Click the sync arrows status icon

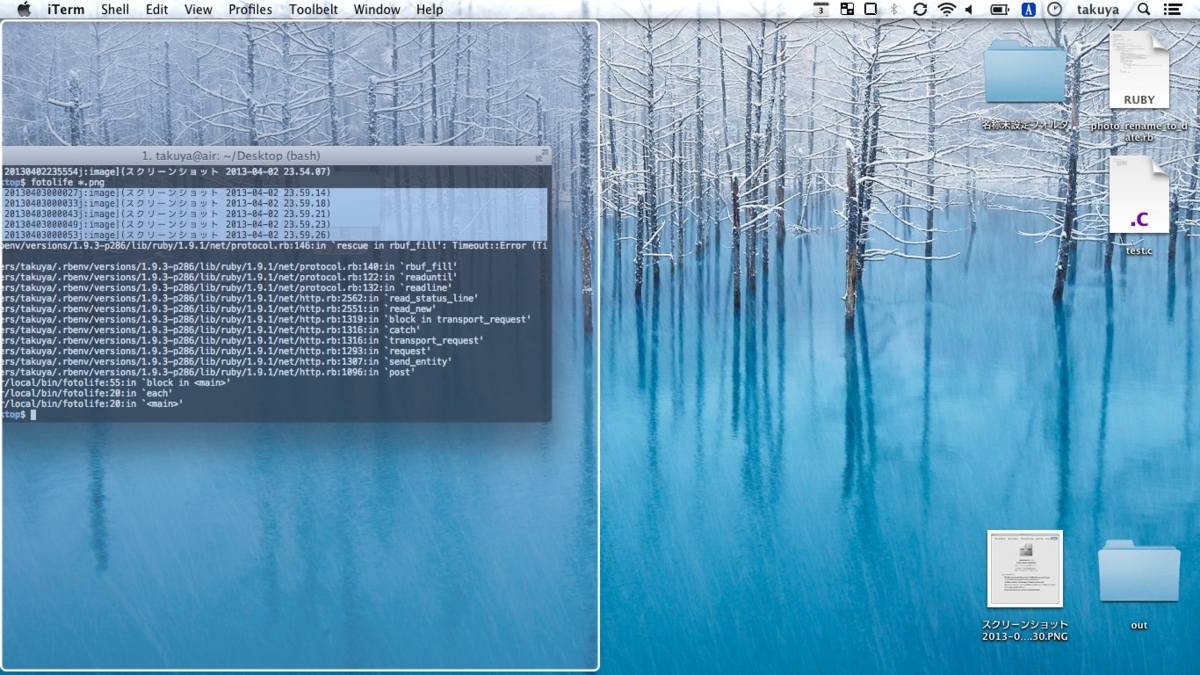(920, 9)
